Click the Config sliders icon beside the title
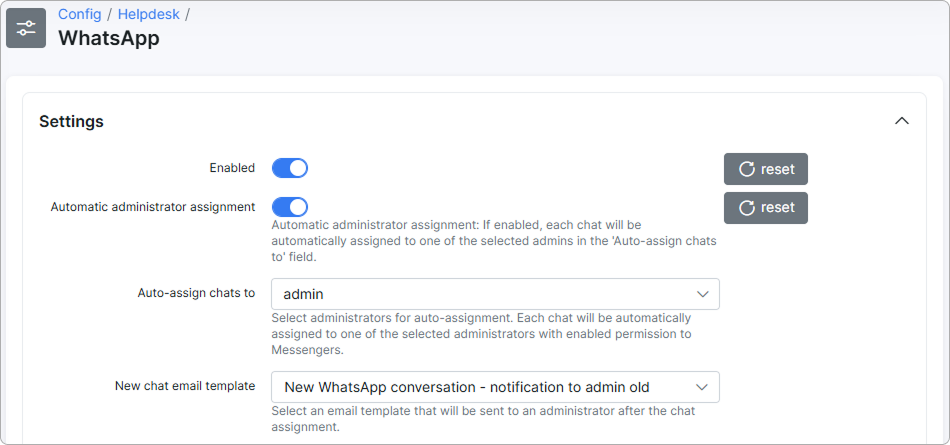Screen dimensions: 950x445 click(x=26, y=28)
